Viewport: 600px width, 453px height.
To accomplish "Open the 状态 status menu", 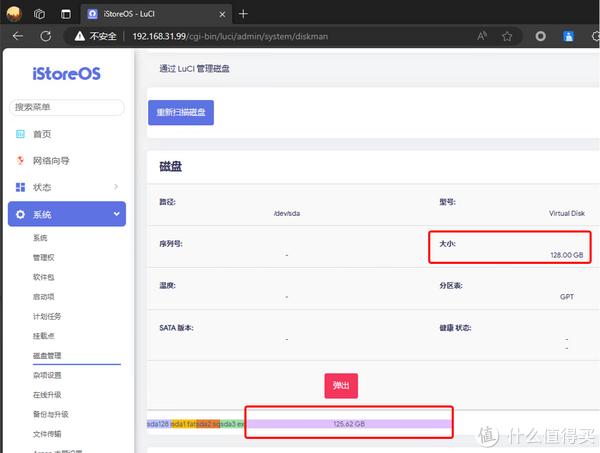I will click(x=42, y=187).
